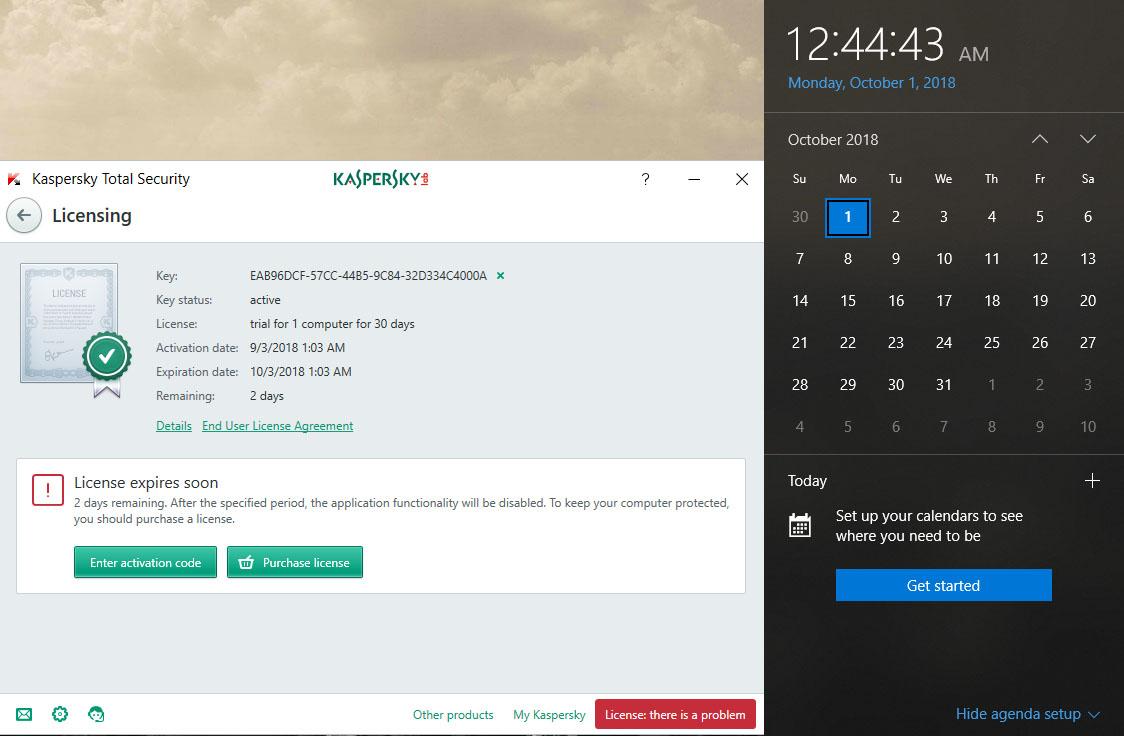This screenshot has height=736, width=1124.
Task: Select October 3 in calendar
Action: click(x=943, y=217)
